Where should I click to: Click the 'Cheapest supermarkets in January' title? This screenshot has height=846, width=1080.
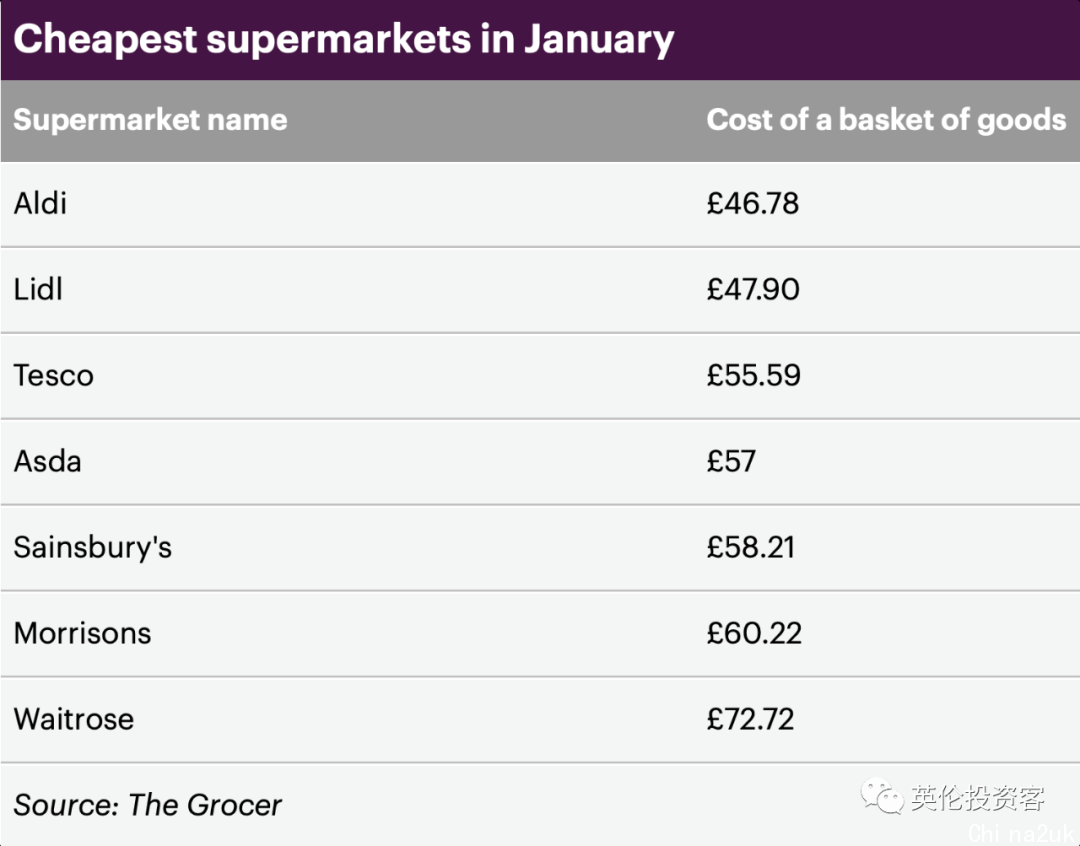[x=344, y=39]
